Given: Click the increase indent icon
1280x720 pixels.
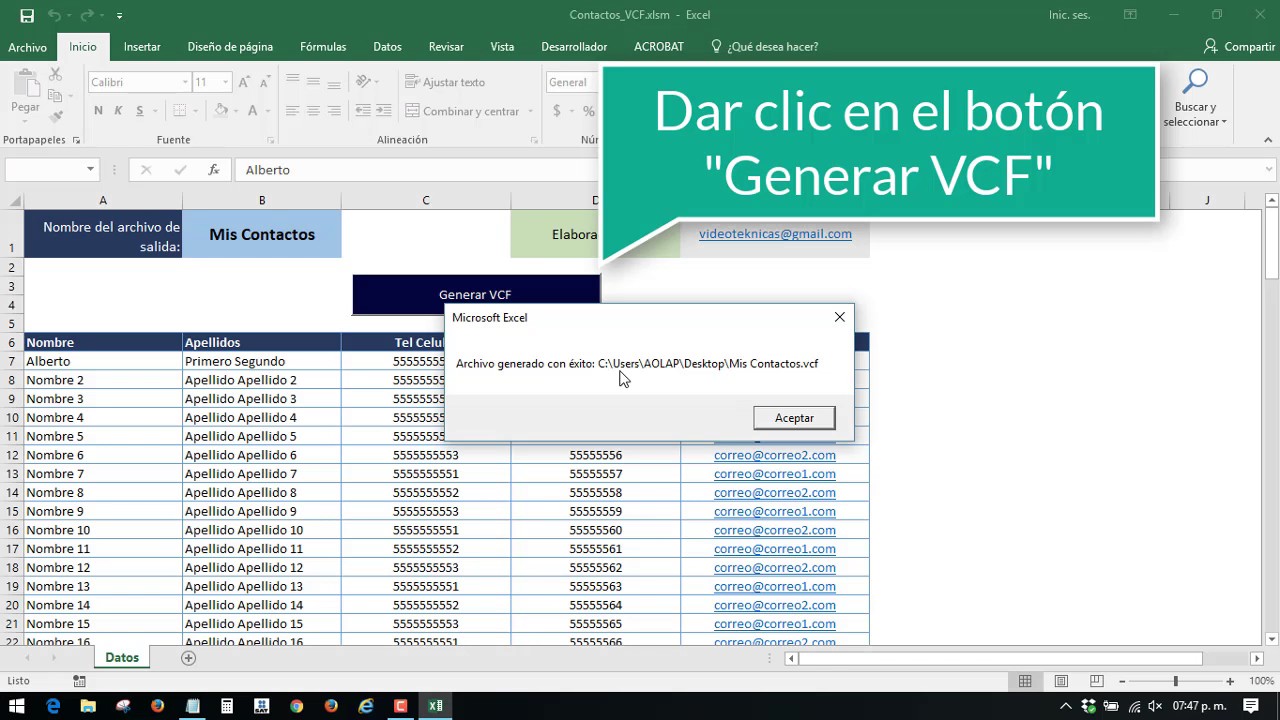Looking at the screenshot, I should (383, 111).
